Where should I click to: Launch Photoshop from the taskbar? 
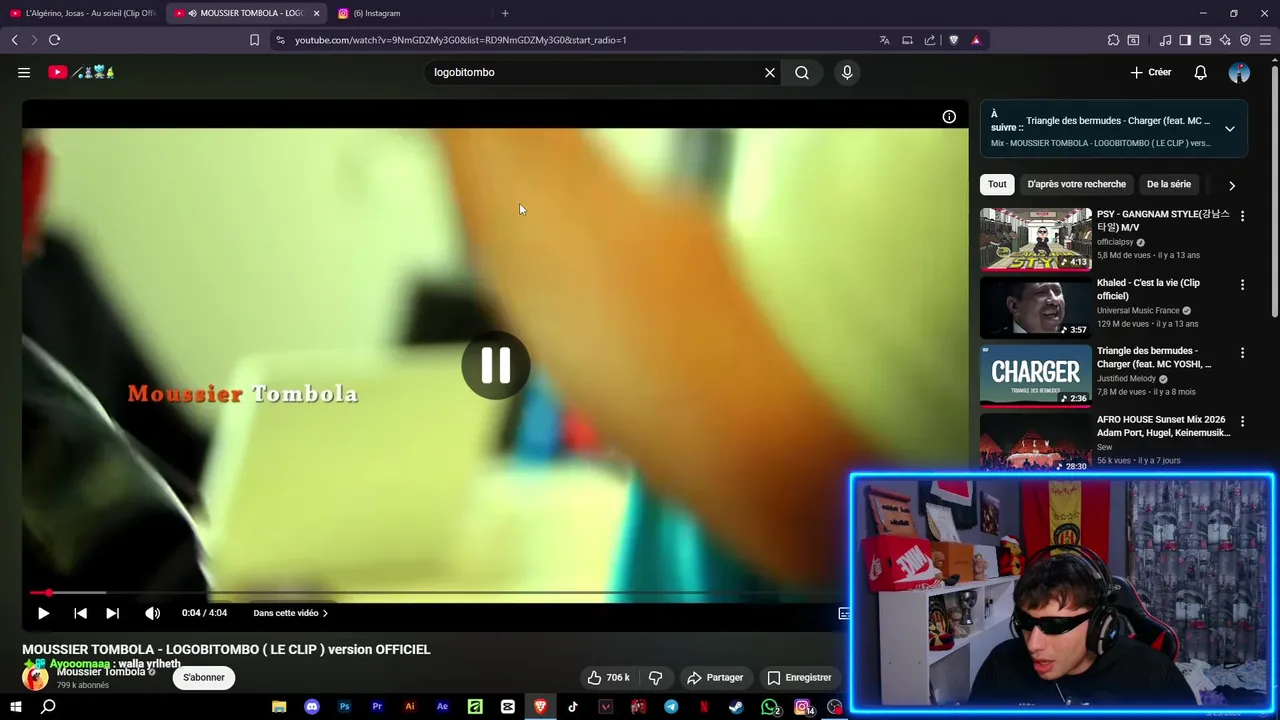[x=344, y=707]
